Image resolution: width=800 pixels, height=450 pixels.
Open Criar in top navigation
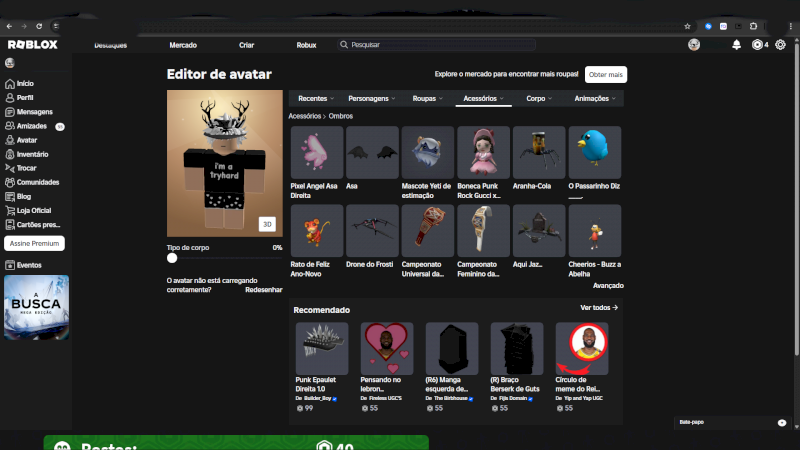[x=246, y=45]
